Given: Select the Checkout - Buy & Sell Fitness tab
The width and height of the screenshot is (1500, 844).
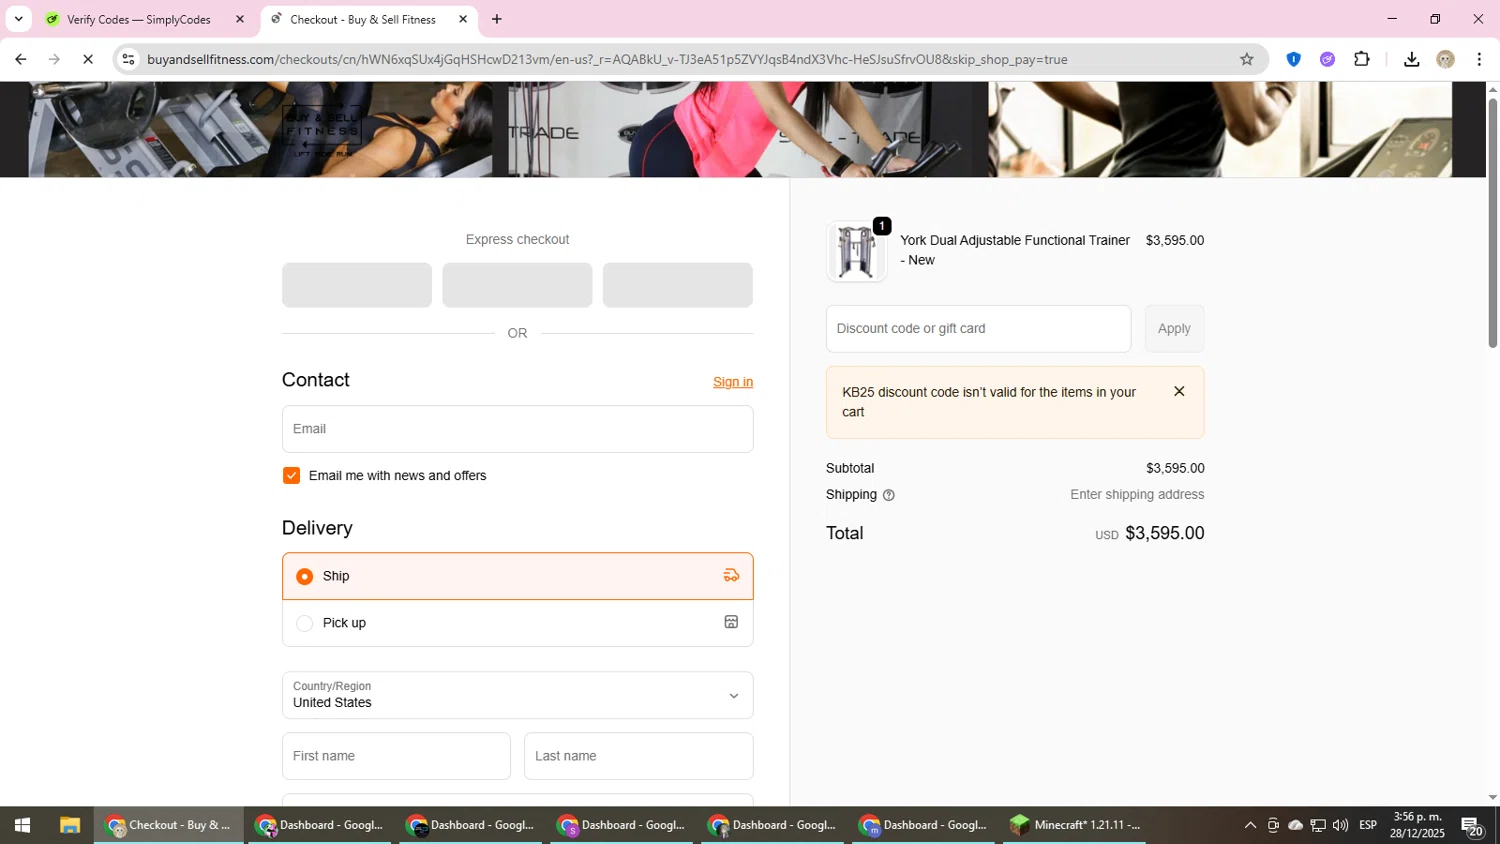Looking at the screenshot, I should coord(363,19).
